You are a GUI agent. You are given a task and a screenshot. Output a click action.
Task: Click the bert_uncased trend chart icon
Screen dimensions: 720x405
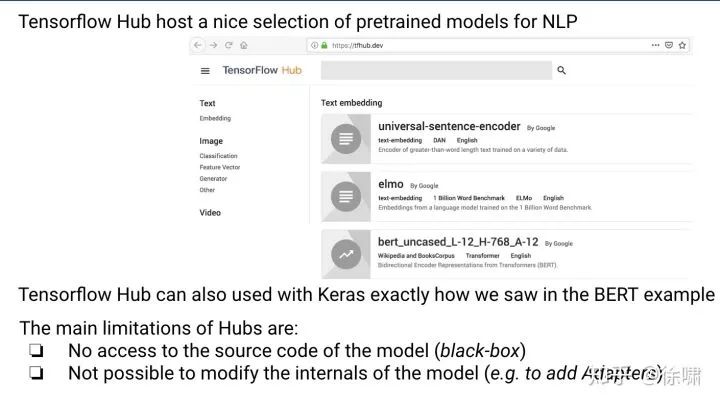pos(346,254)
